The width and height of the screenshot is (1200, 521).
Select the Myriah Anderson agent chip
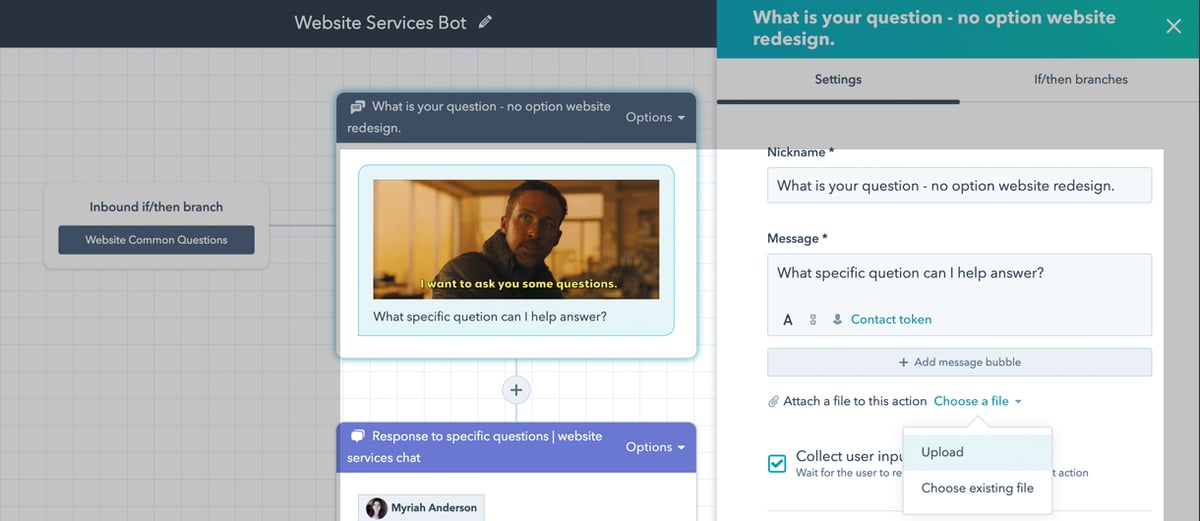pyautogui.click(x=422, y=508)
